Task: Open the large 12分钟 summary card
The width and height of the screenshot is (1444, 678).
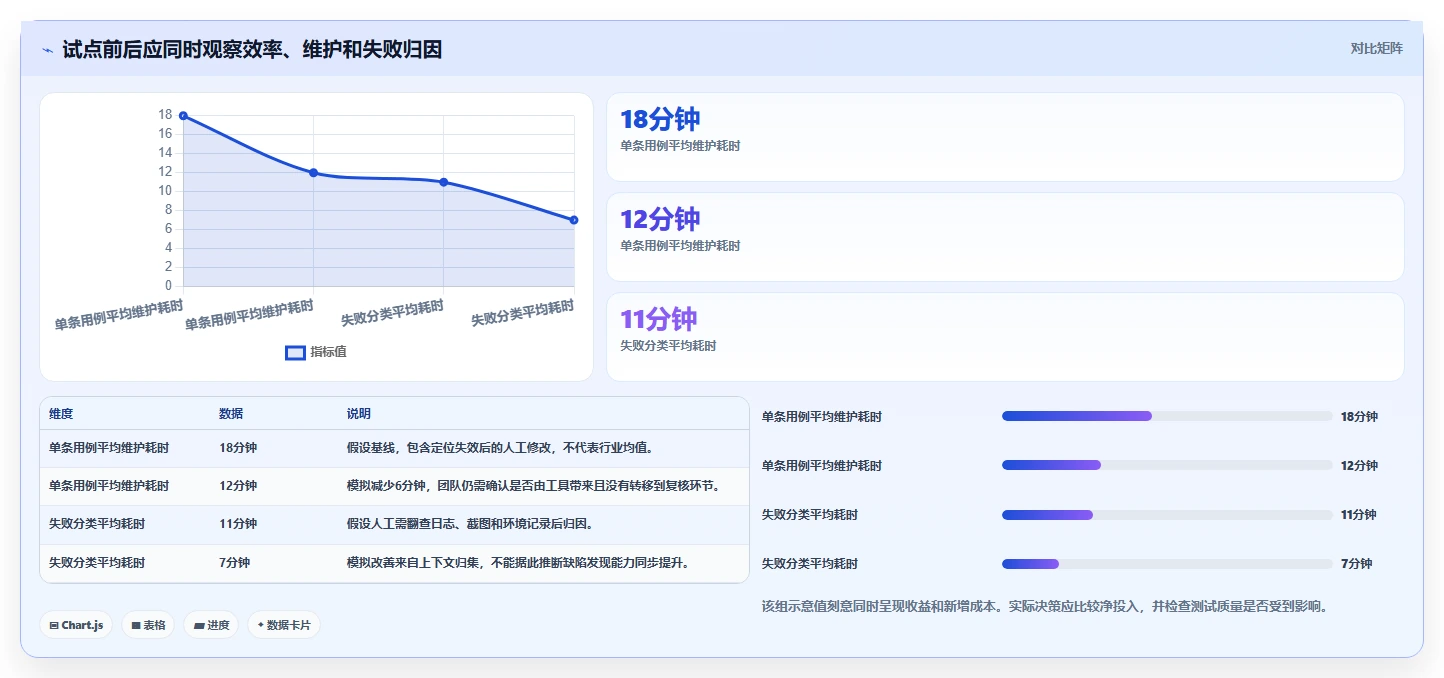Action: coord(1005,237)
